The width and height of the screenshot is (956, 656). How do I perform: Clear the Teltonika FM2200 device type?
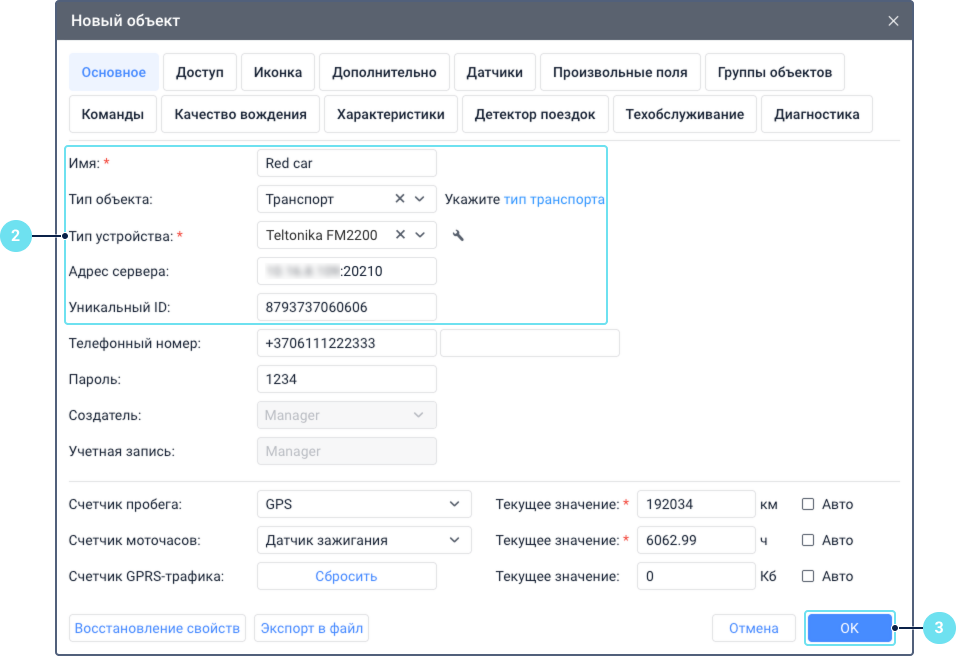(400, 235)
